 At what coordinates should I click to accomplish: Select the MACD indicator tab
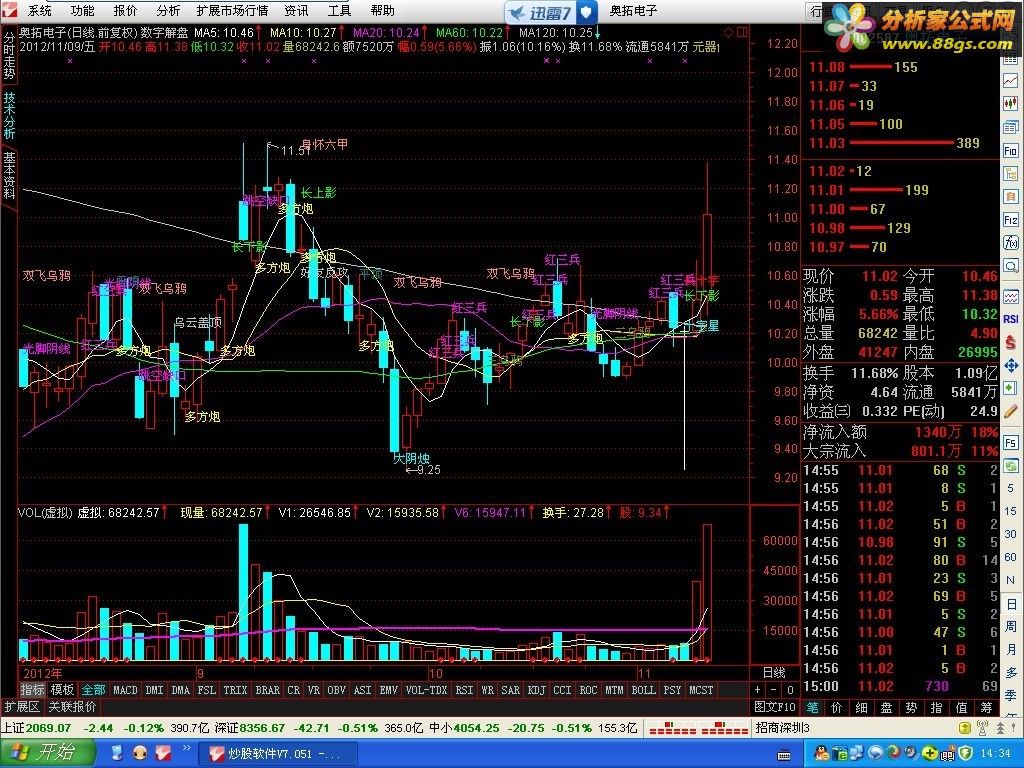(x=125, y=690)
